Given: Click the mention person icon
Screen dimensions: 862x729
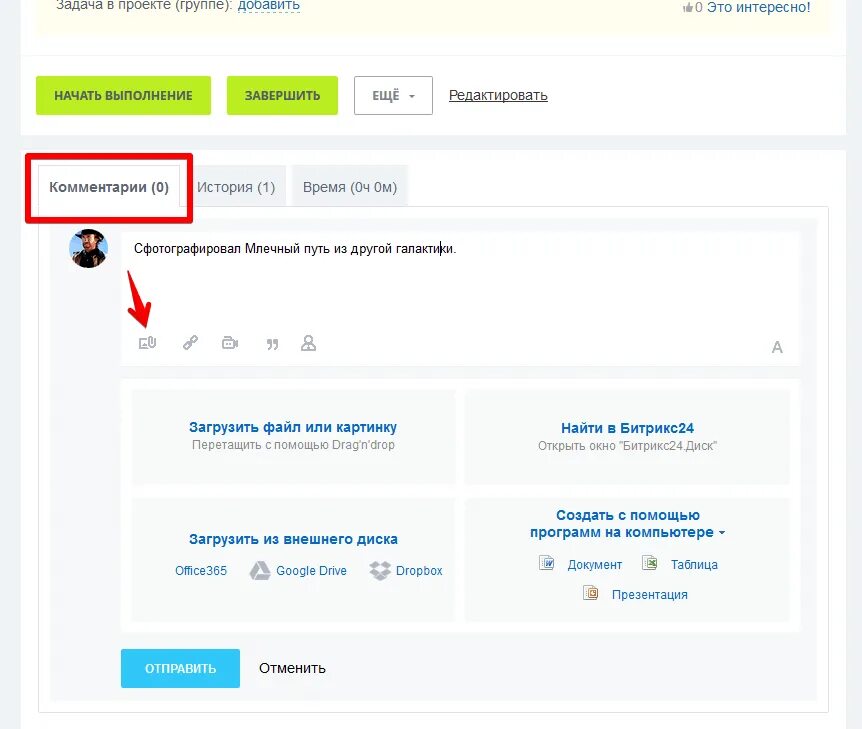Looking at the screenshot, I should point(308,343).
